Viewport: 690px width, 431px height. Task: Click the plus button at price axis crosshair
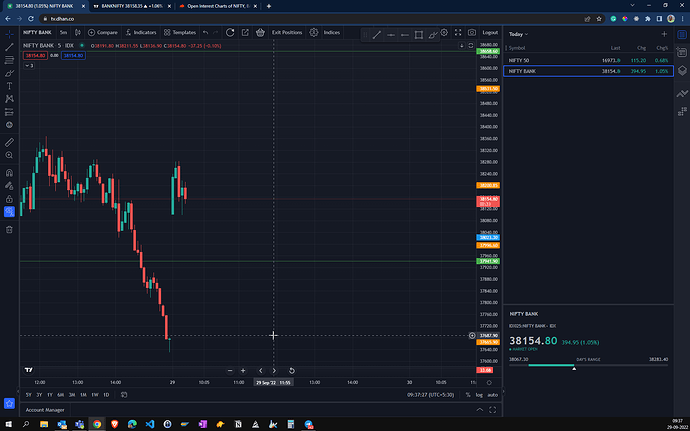tap(472, 335)
